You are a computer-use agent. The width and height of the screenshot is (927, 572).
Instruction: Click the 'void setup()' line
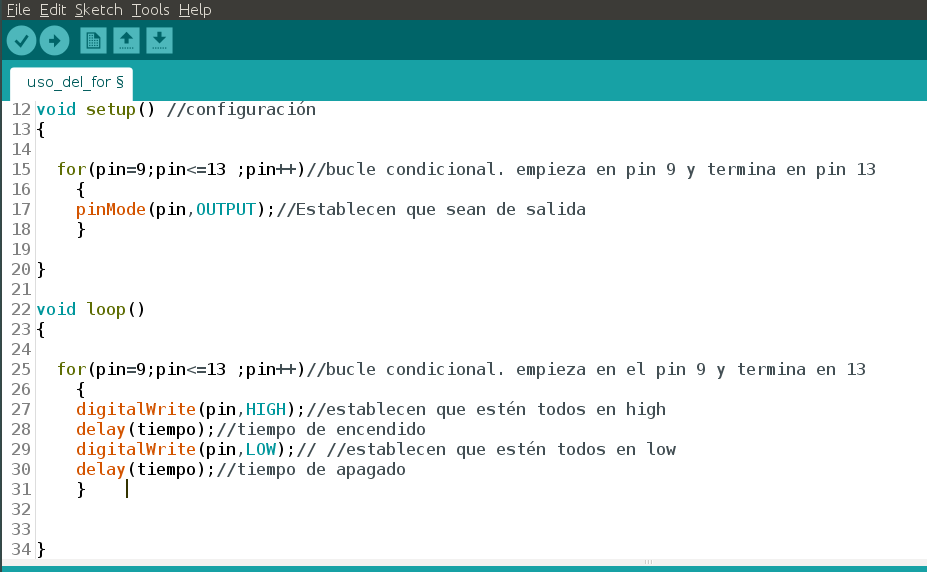coord(96,109)
